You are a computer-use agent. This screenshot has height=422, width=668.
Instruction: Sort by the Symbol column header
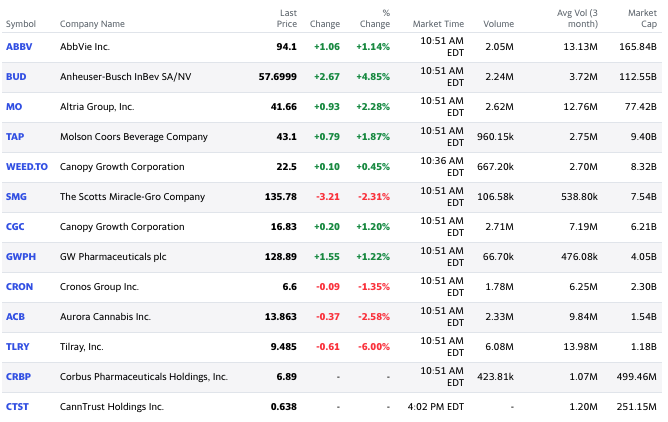(21, 24)
